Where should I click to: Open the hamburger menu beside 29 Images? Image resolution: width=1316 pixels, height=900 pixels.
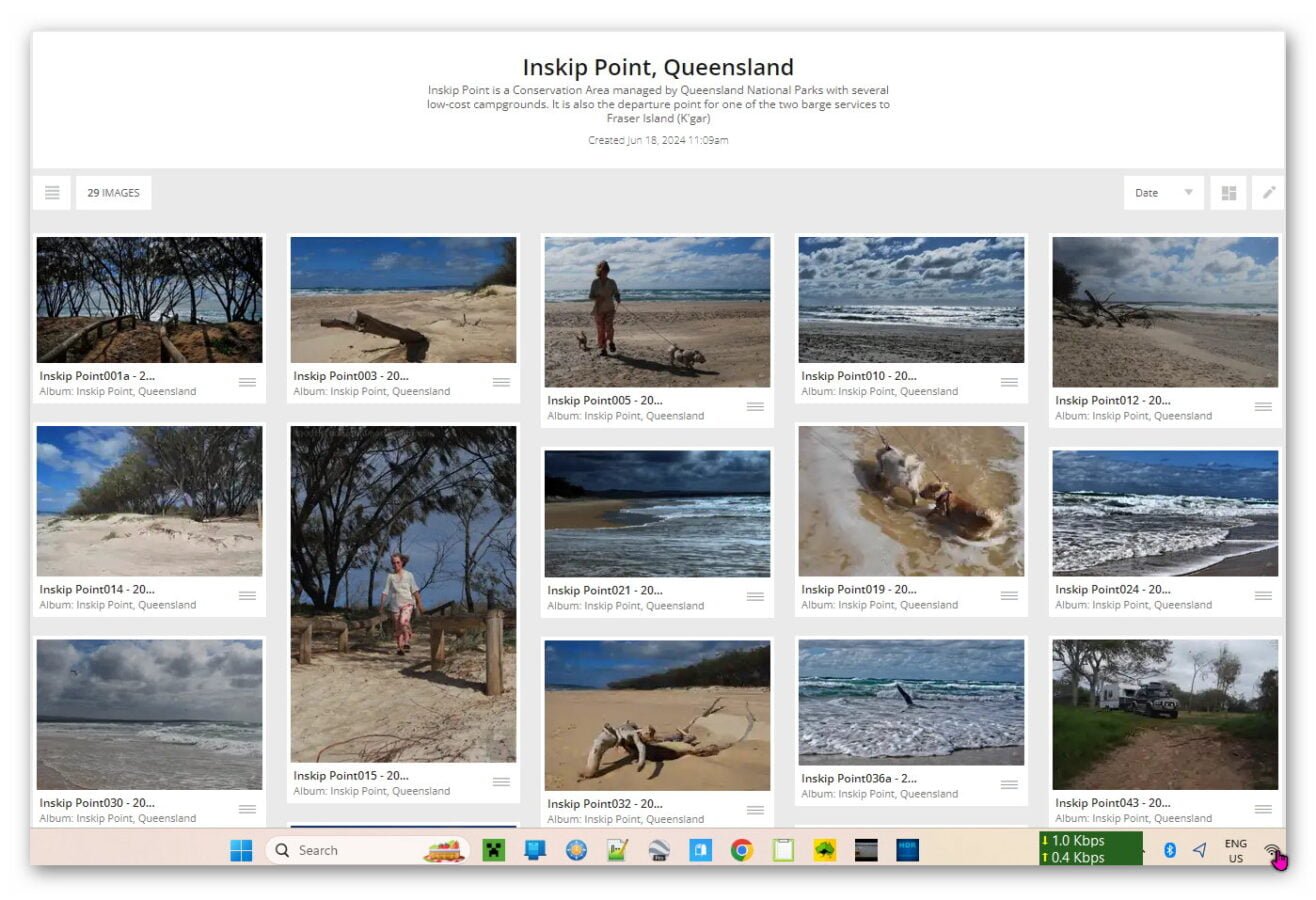(52, 193)
